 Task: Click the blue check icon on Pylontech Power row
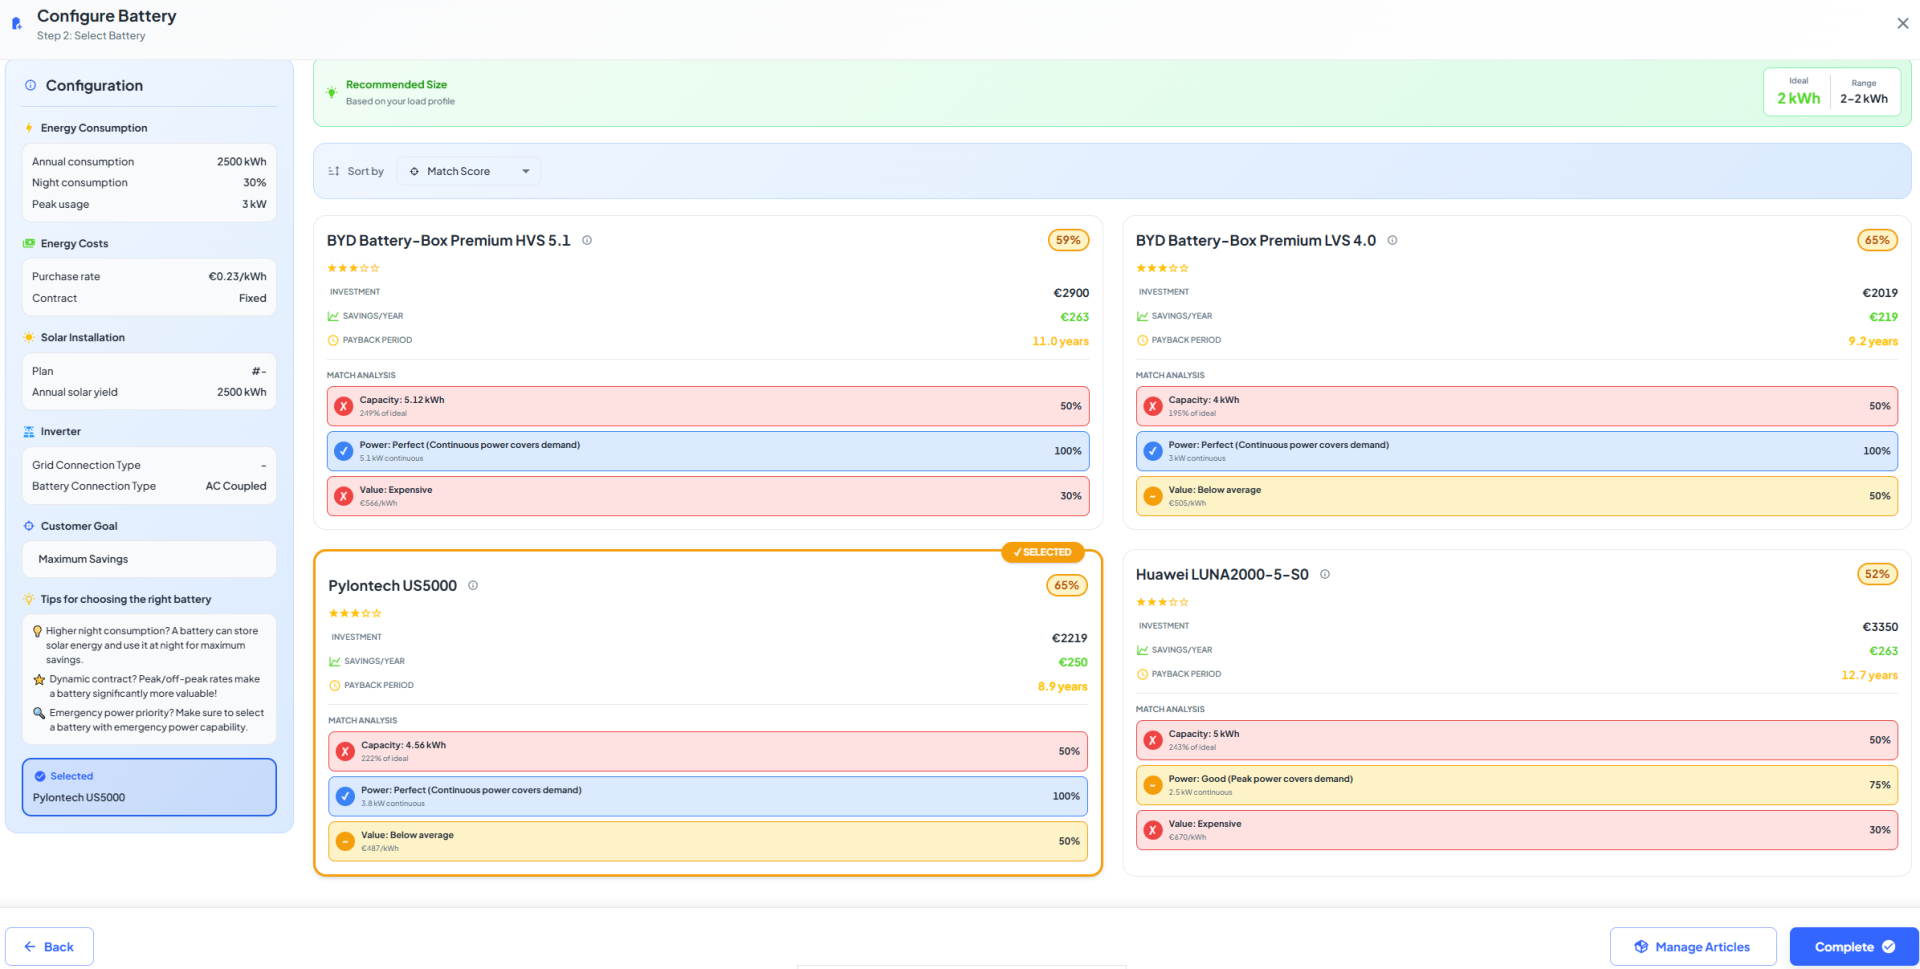(x=345, y=796)
